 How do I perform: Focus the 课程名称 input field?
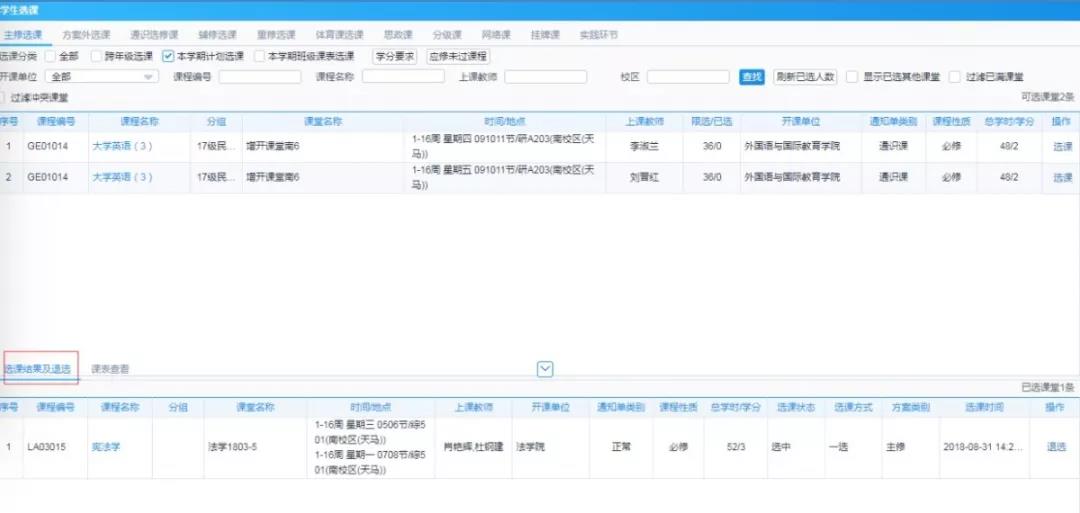coord(403,77)
